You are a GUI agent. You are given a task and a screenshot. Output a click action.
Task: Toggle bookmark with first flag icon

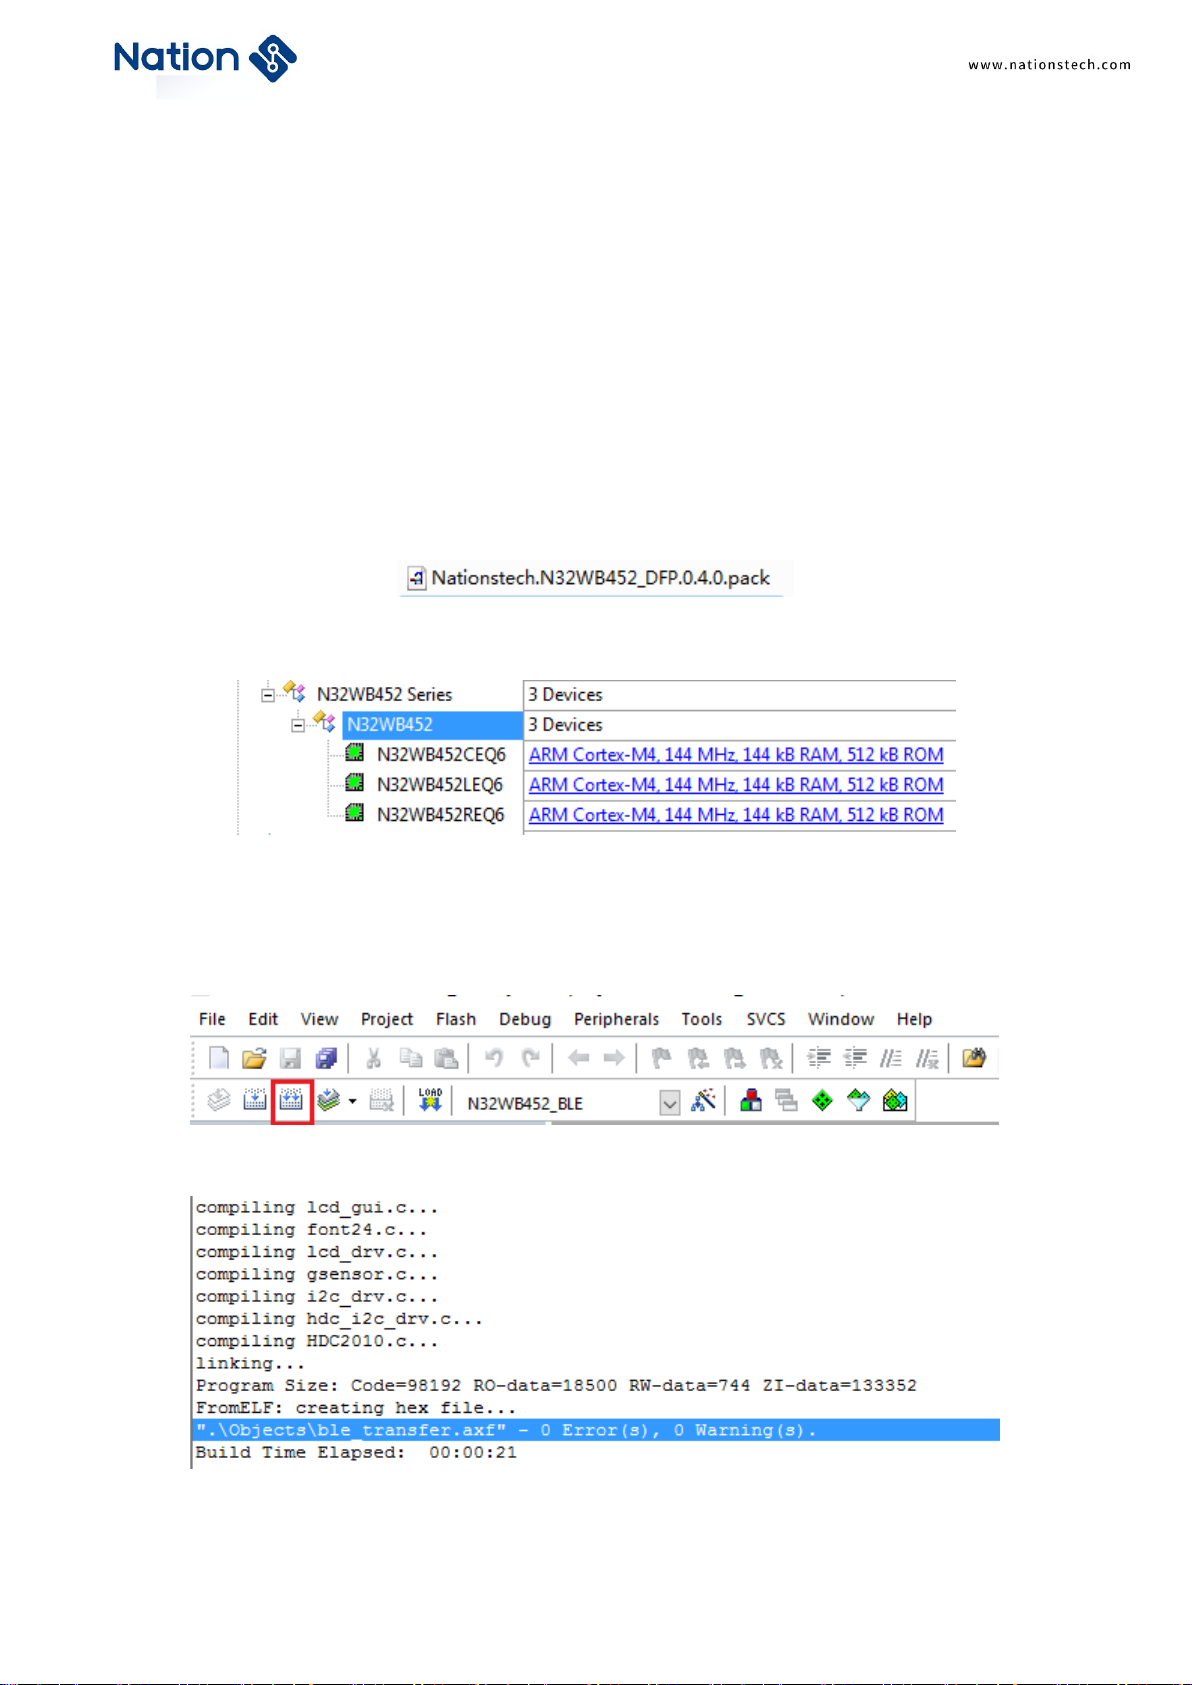pos(661,1058)
